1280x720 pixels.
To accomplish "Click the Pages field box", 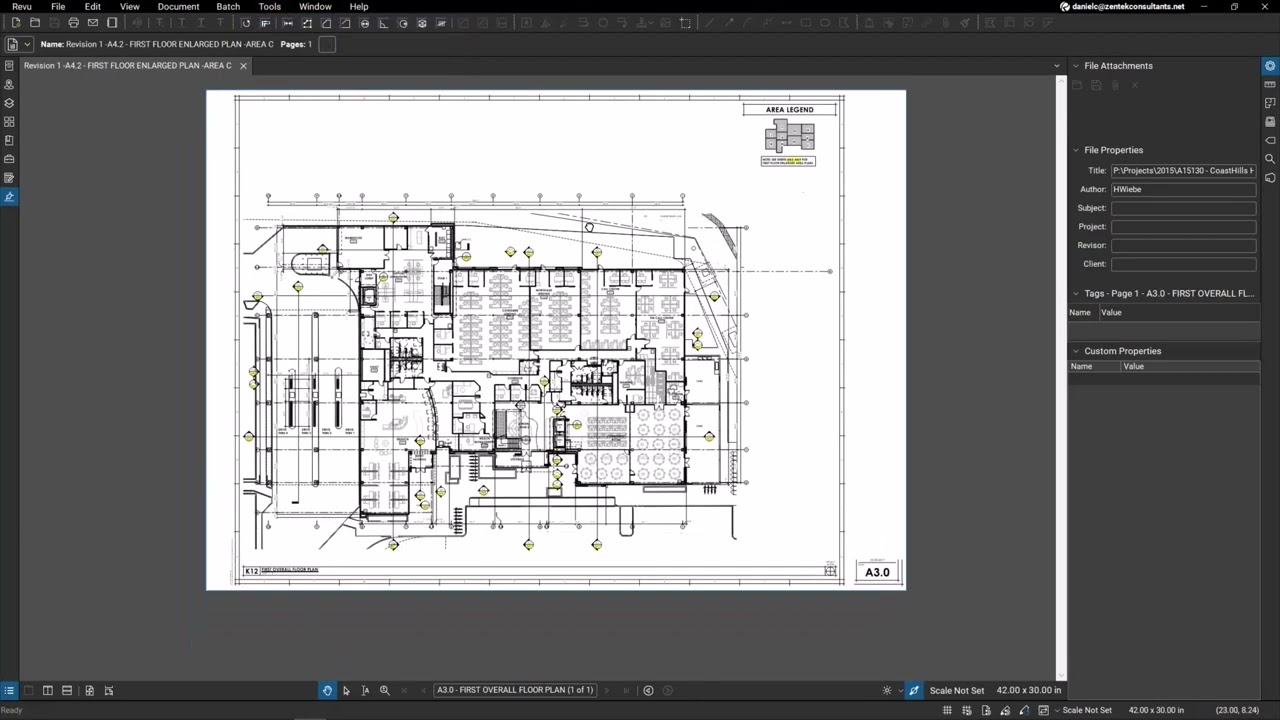I will pos(326,44).
